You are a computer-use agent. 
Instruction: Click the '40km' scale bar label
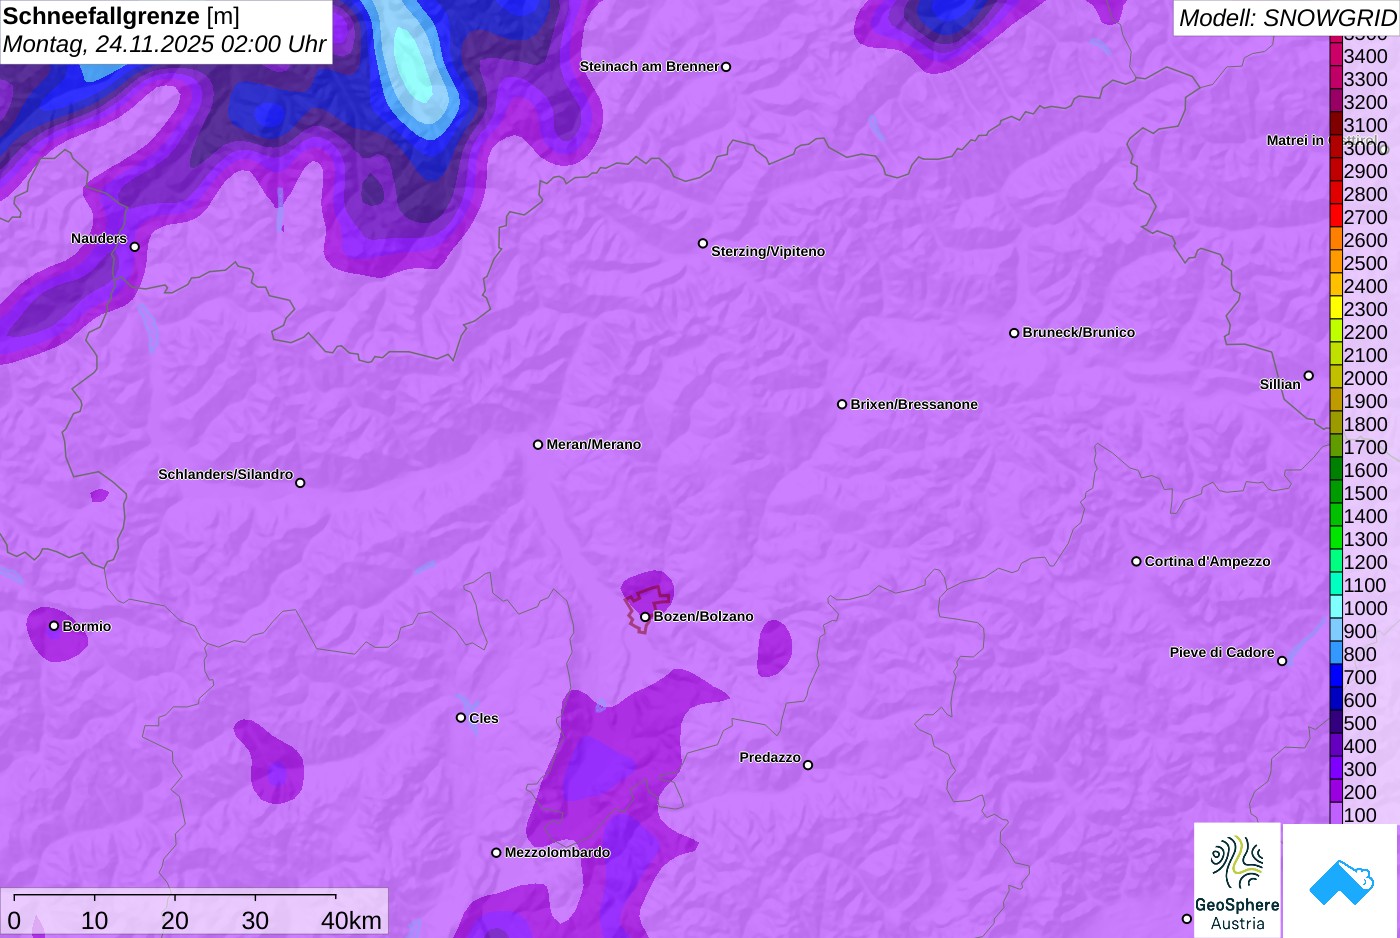(x=351, y=920)
